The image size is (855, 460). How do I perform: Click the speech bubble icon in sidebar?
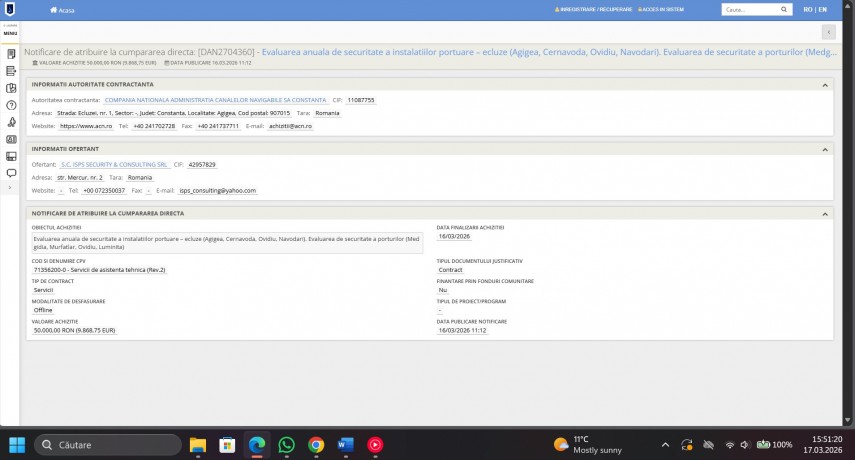point(11,172)
